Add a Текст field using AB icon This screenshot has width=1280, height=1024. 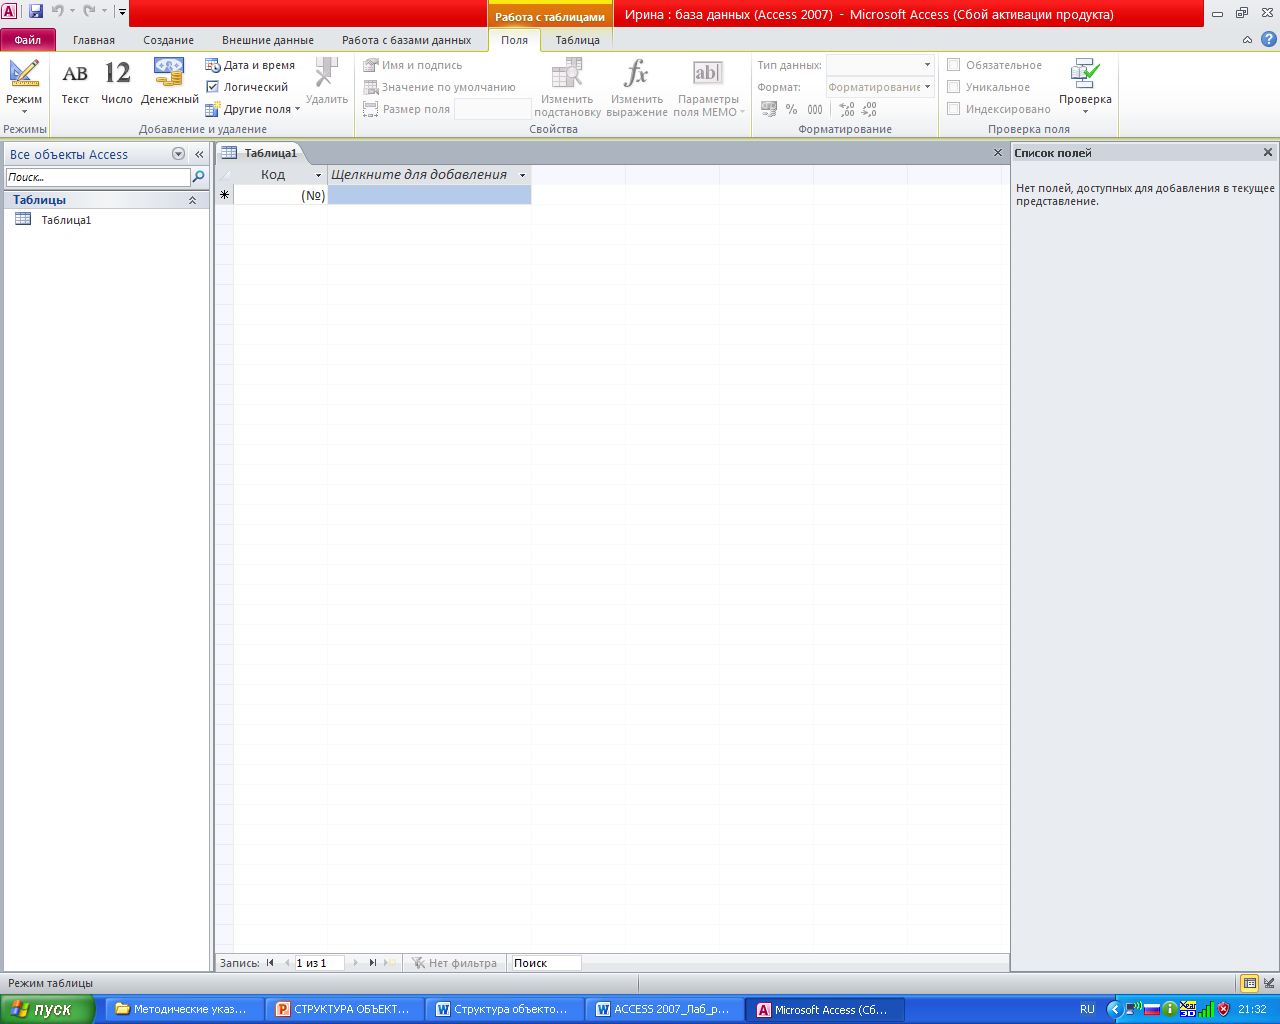[x=75, y=82]
